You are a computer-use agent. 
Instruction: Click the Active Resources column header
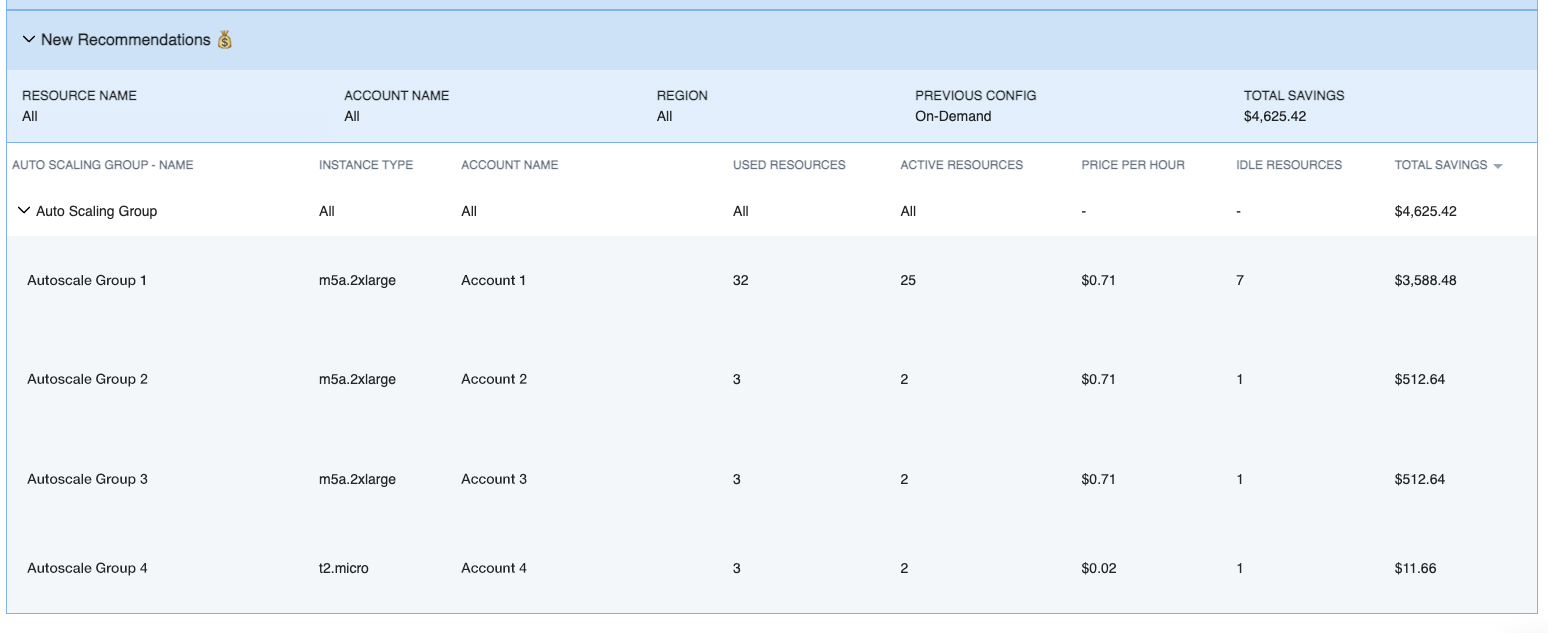(x=961, y=165)
